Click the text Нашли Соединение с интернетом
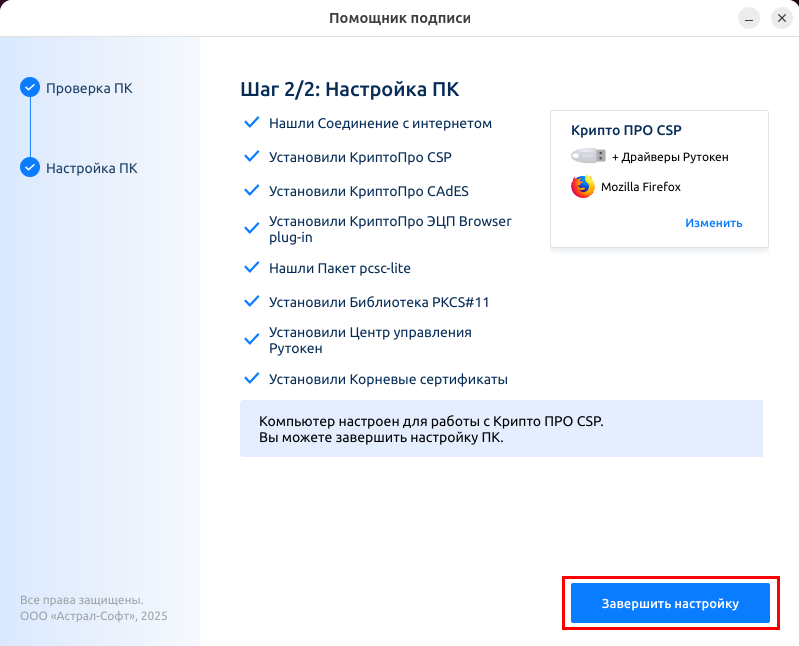The height and width of the screenshot is (646, 799). (x=380, y=123)
